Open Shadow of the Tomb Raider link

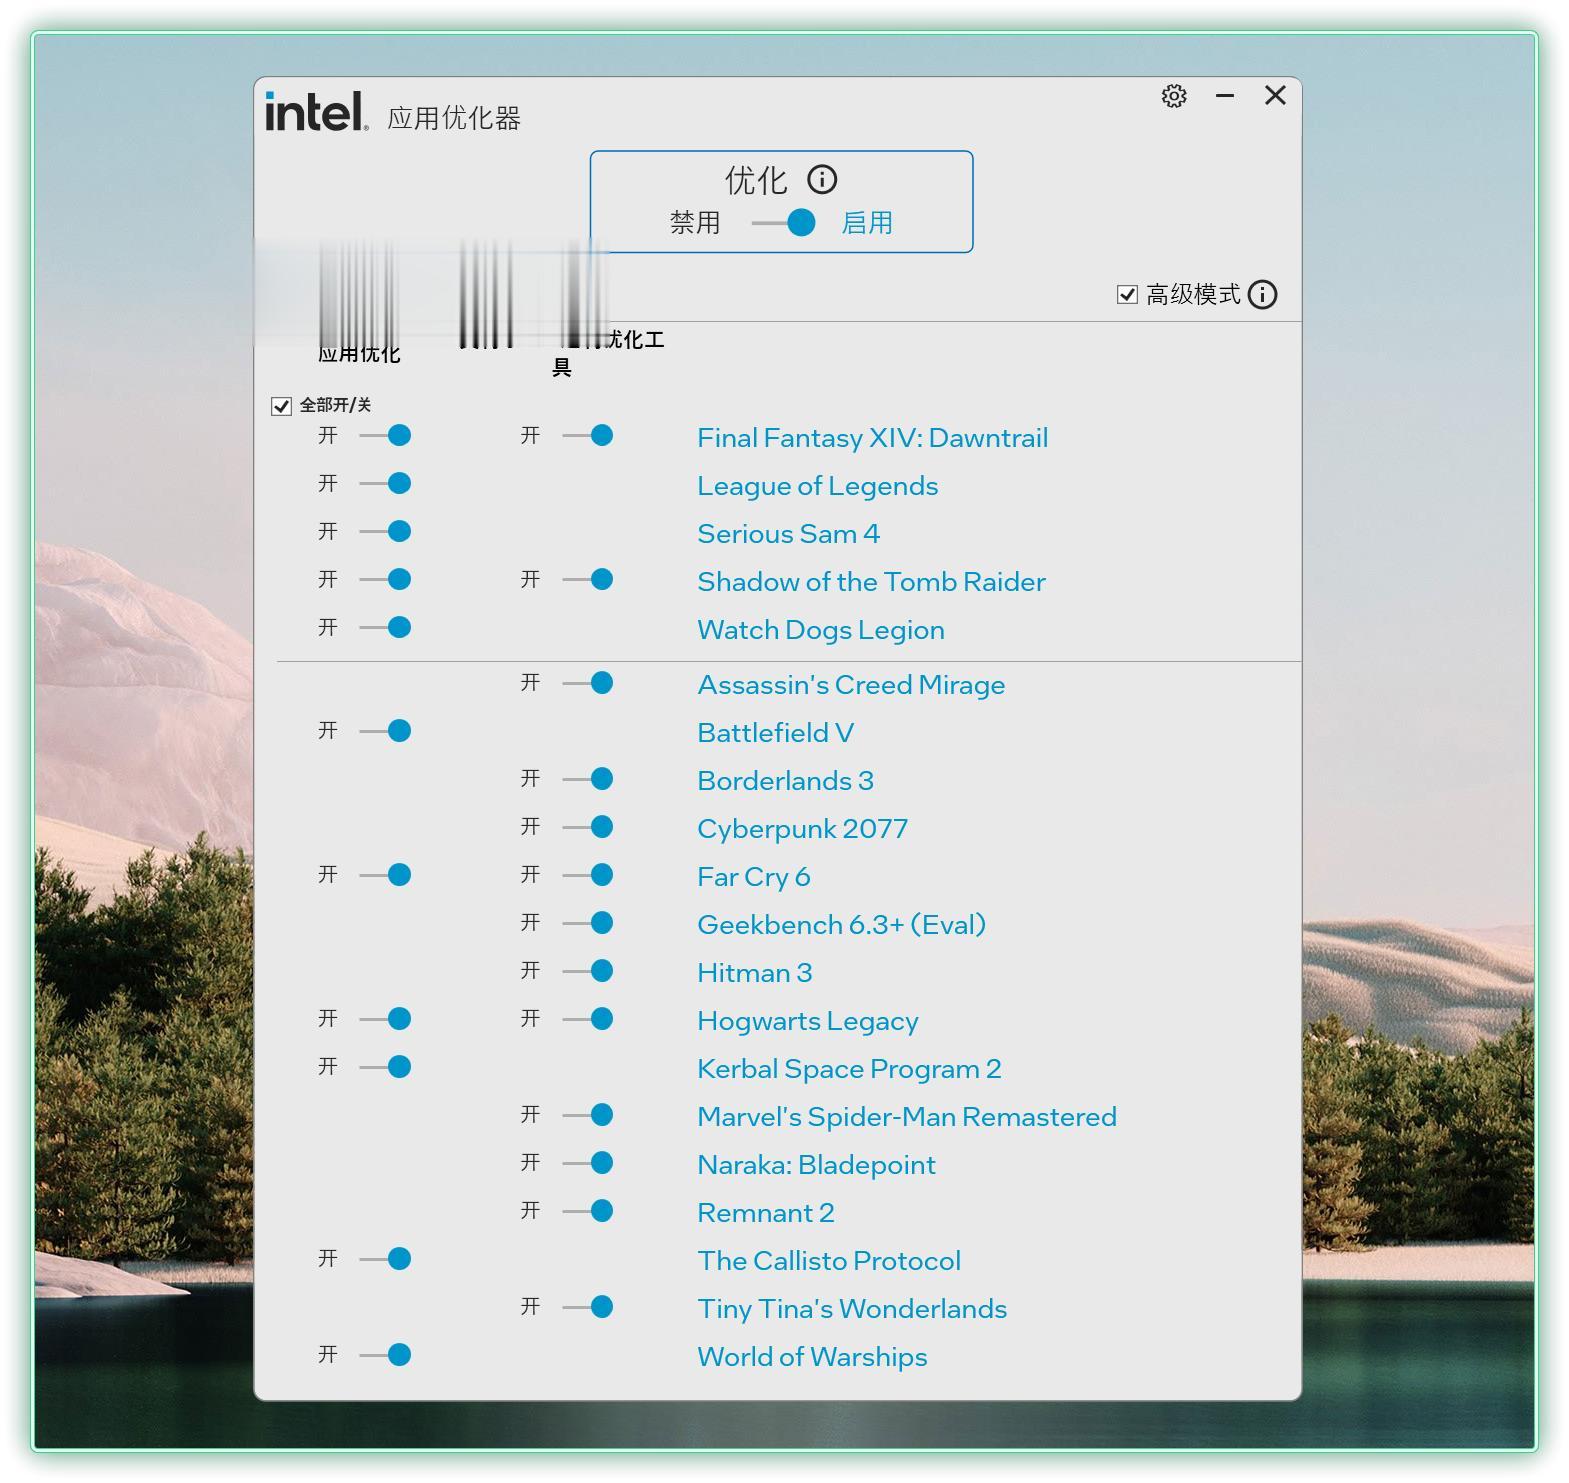pyautogui.click(x=872, y=582)
